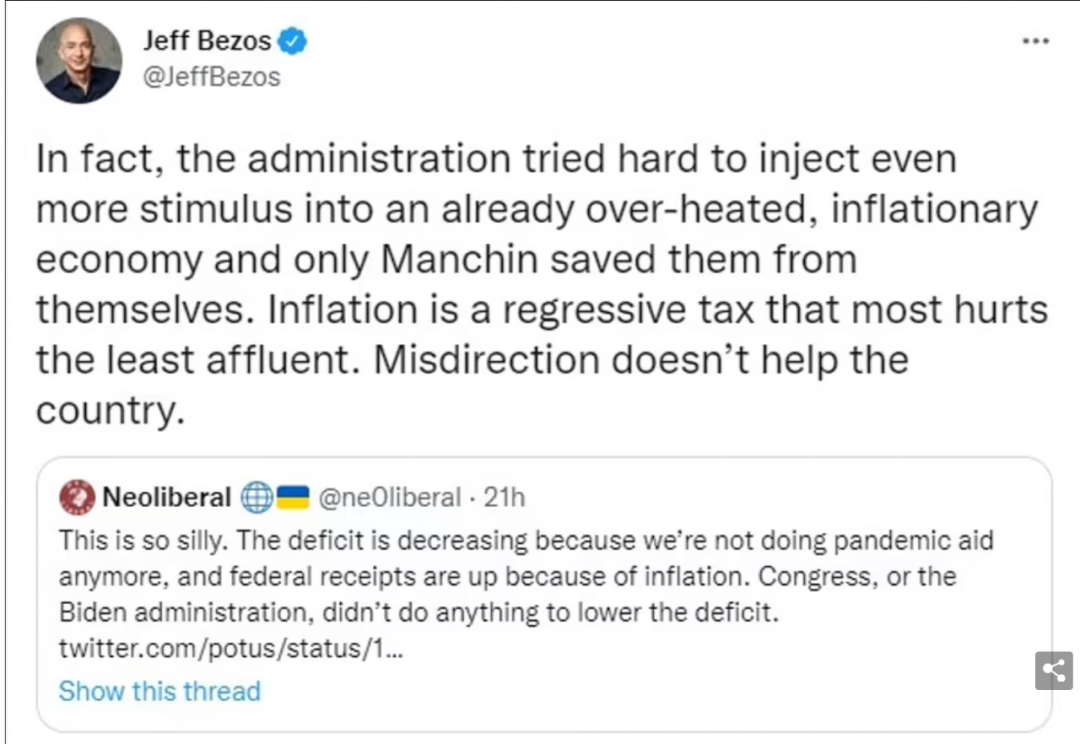
Task: Open the 21h timestamp of quoted tweet
Action: (504, 497)
